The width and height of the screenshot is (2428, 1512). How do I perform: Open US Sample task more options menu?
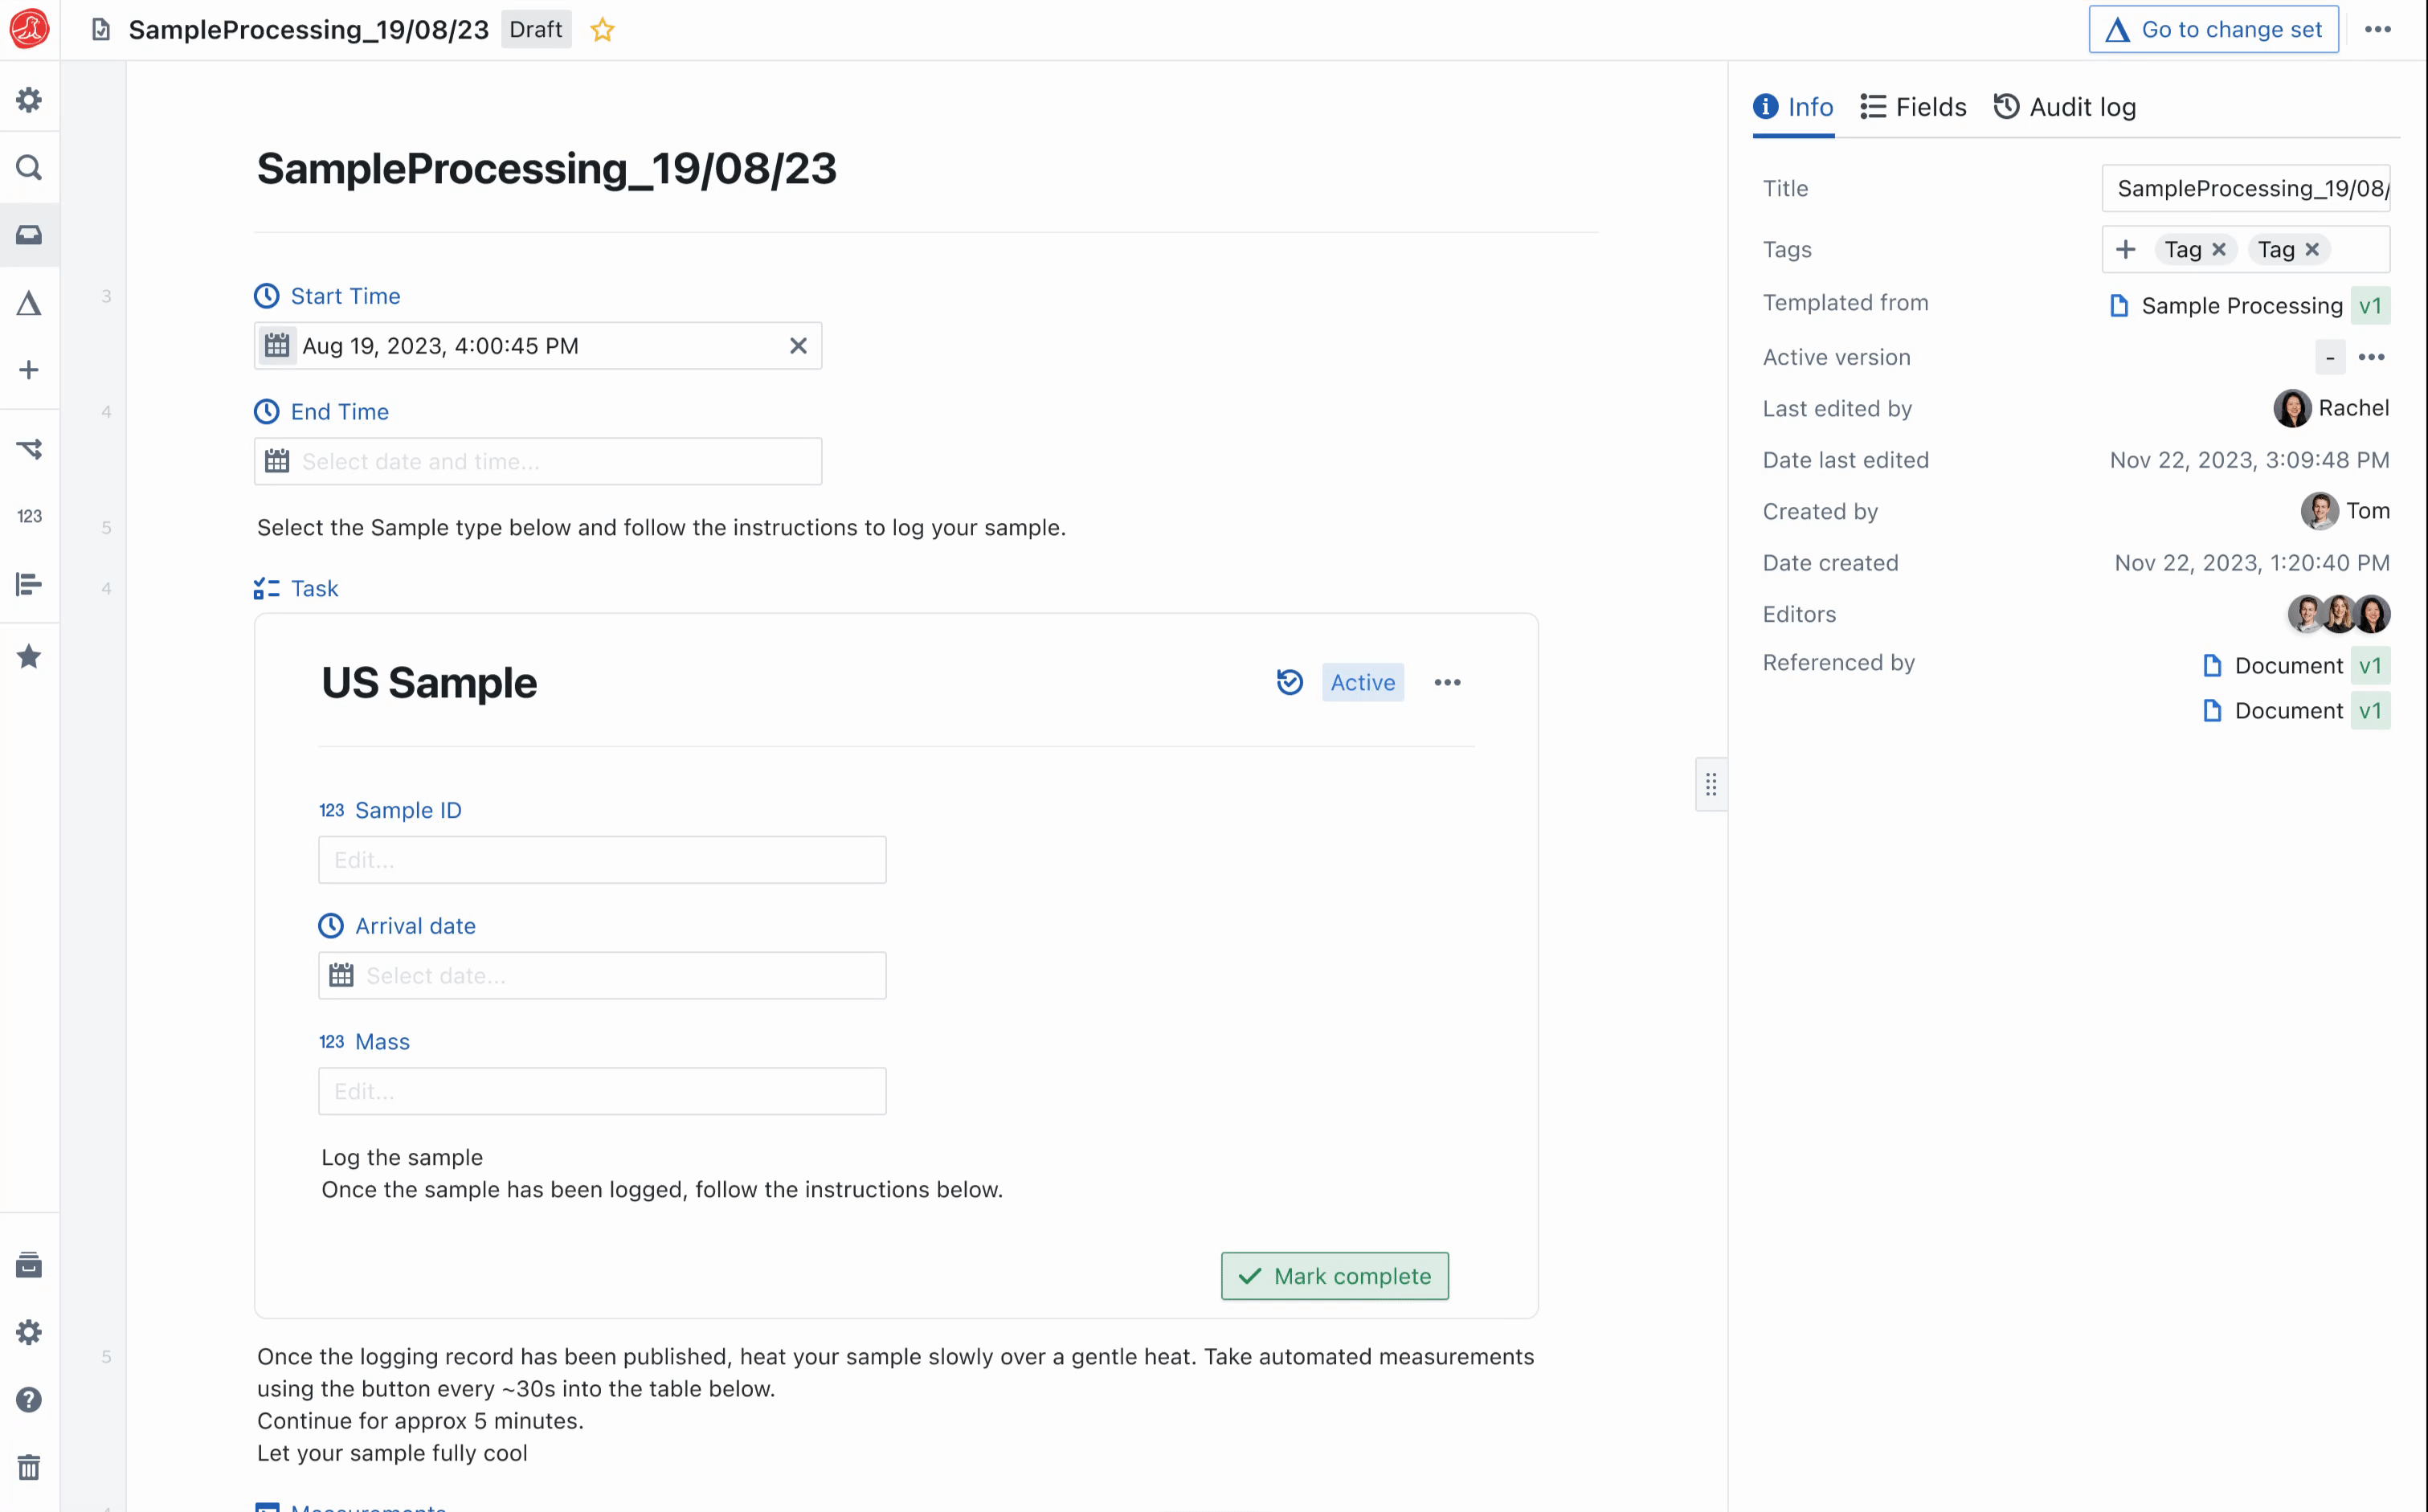[x=1447, y=682]
